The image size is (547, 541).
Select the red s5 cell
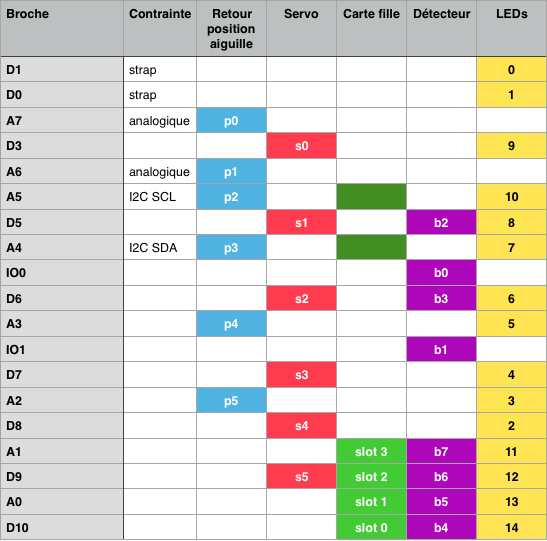[301, 476]
